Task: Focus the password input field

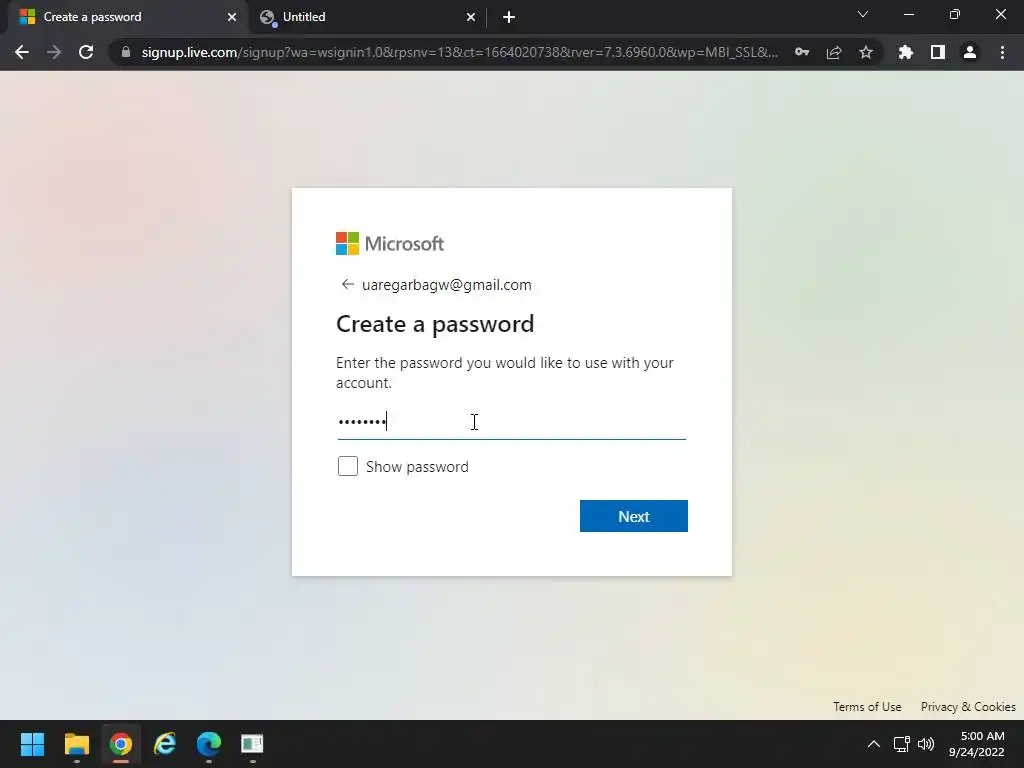Action: tap(511, 422)
